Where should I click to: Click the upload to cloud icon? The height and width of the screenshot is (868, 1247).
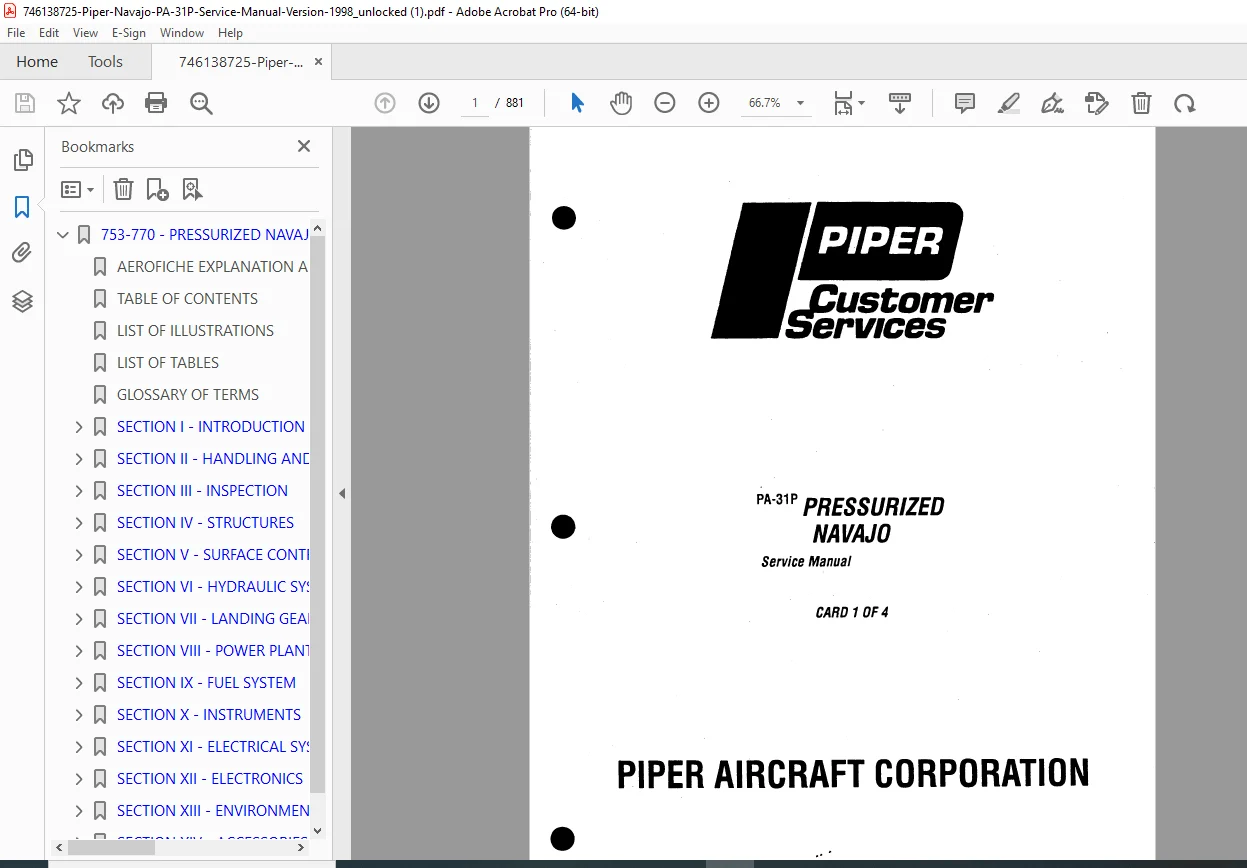(113, 103)
